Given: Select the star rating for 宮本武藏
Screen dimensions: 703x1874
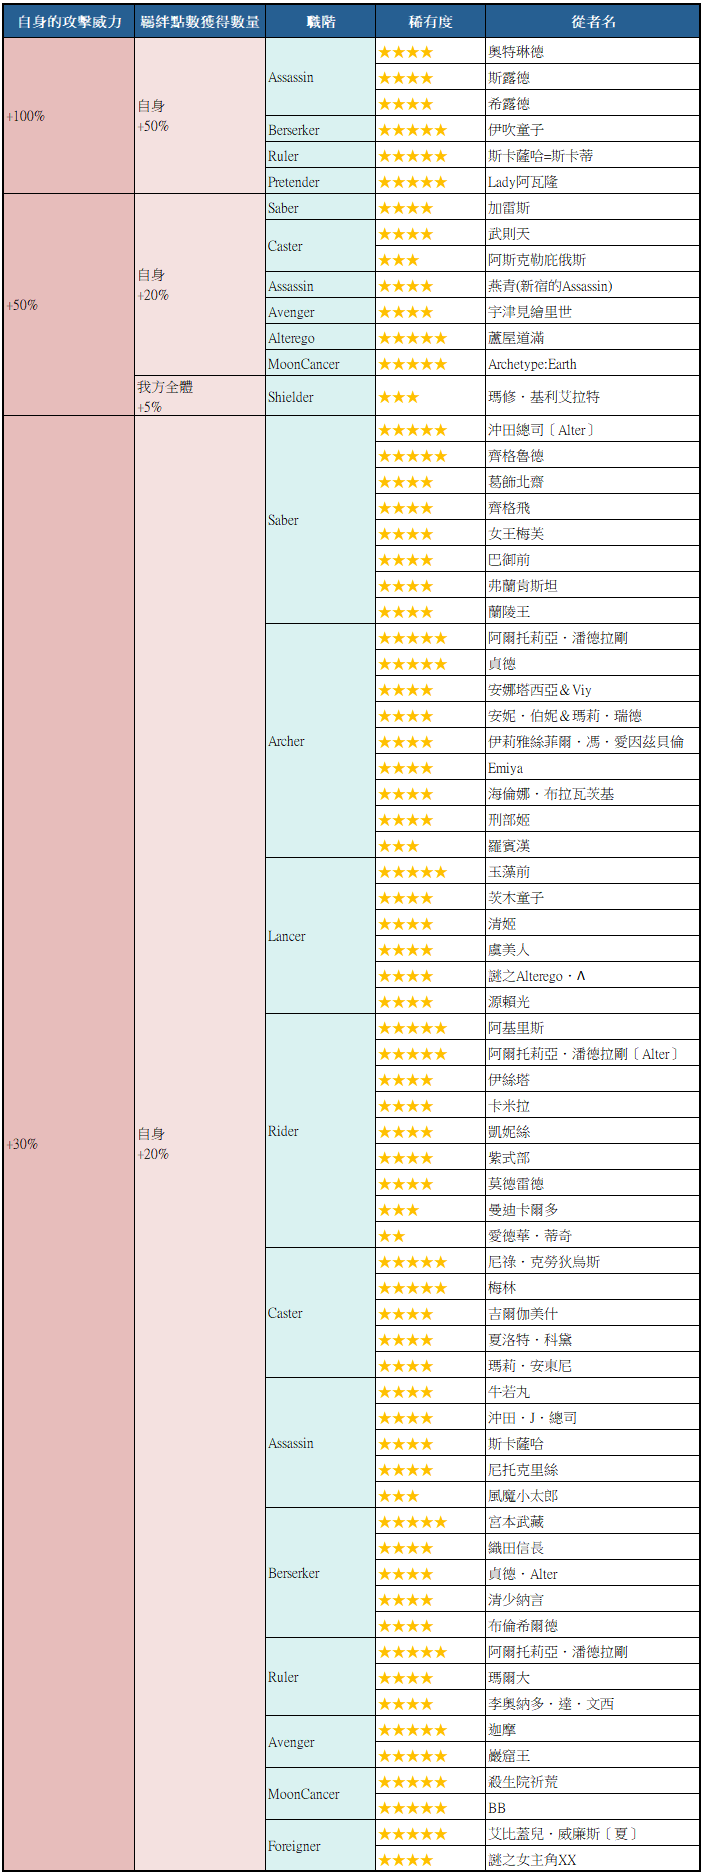Looking at the screenshot, I should pos(412,1522).
